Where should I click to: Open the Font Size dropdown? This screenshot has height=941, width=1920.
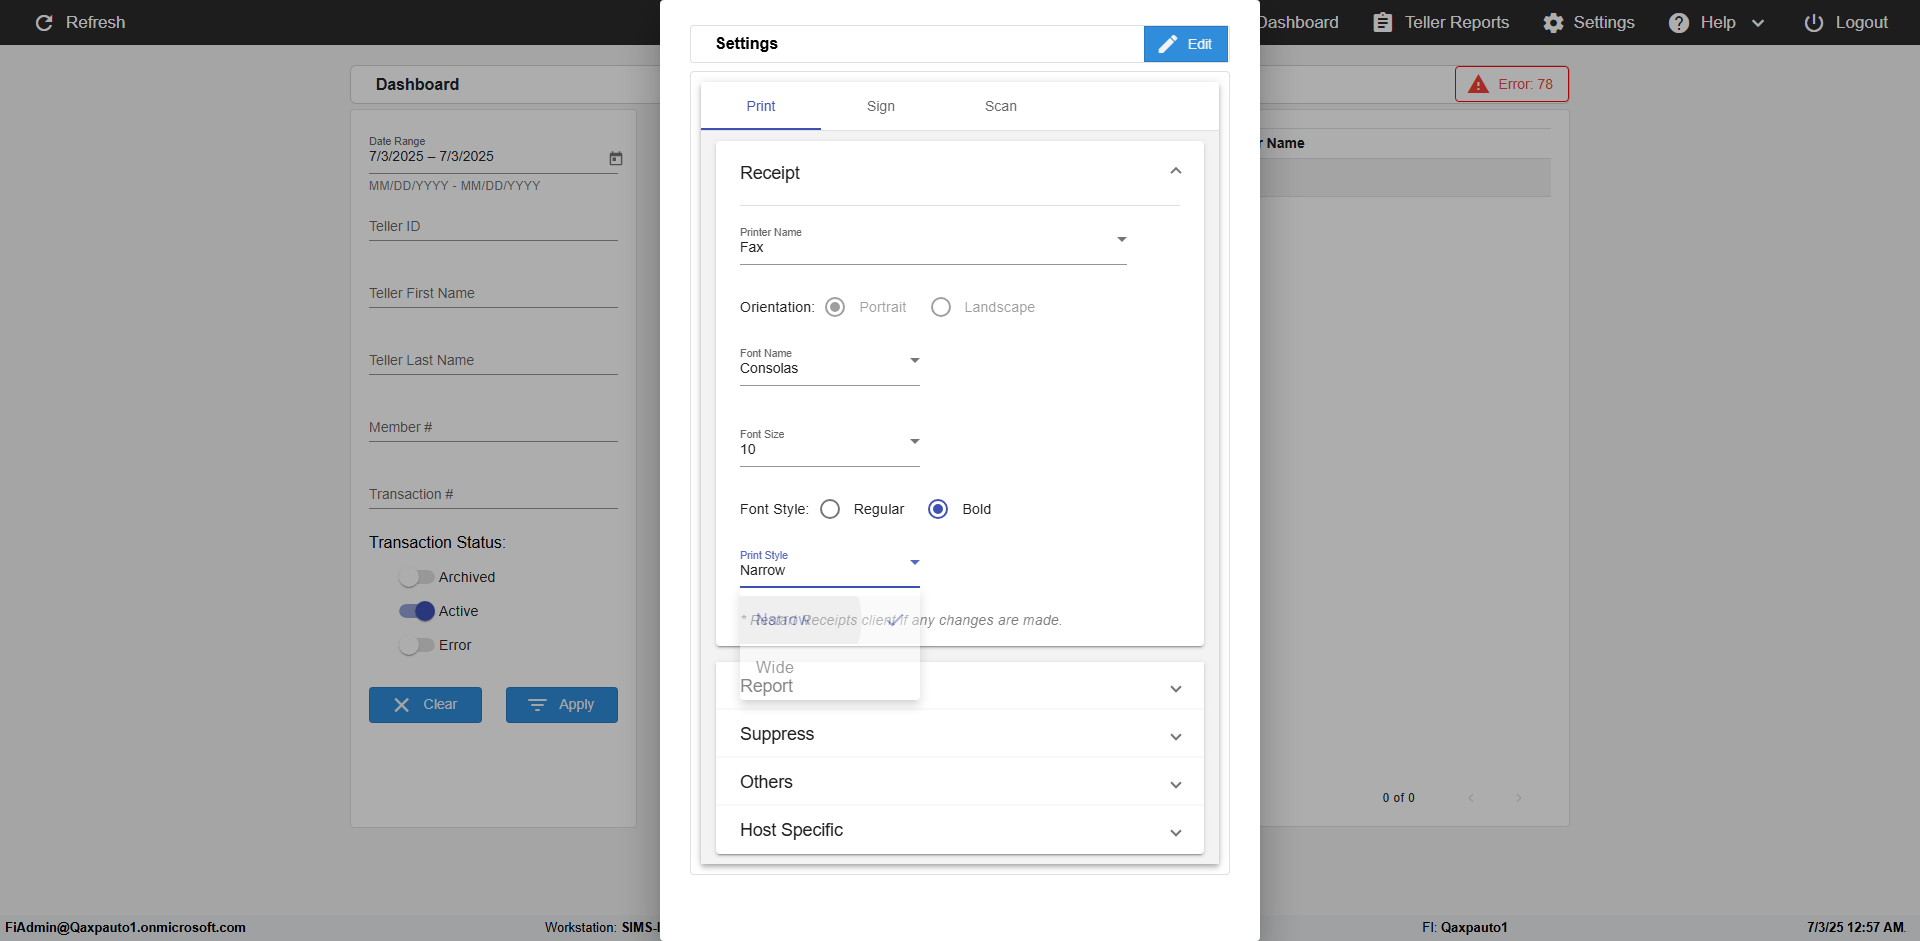click(x=830, y=442)
